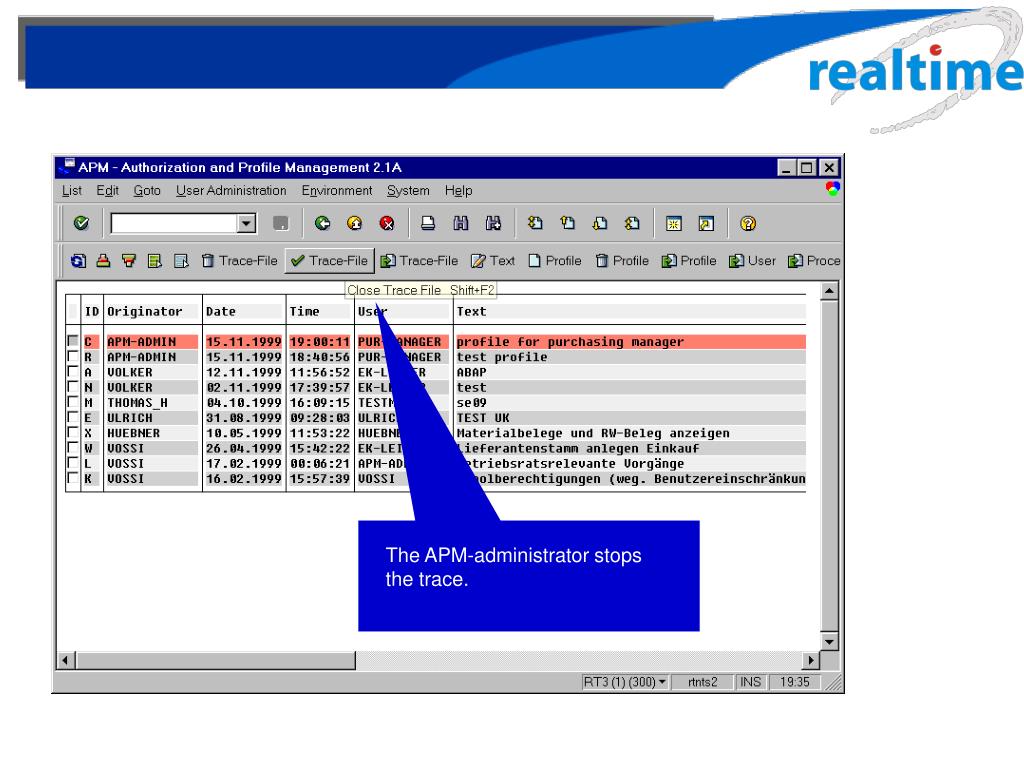This screenshot has height=768, width=1024.
Task: Open the Help menu
Action: coord(458,191)
